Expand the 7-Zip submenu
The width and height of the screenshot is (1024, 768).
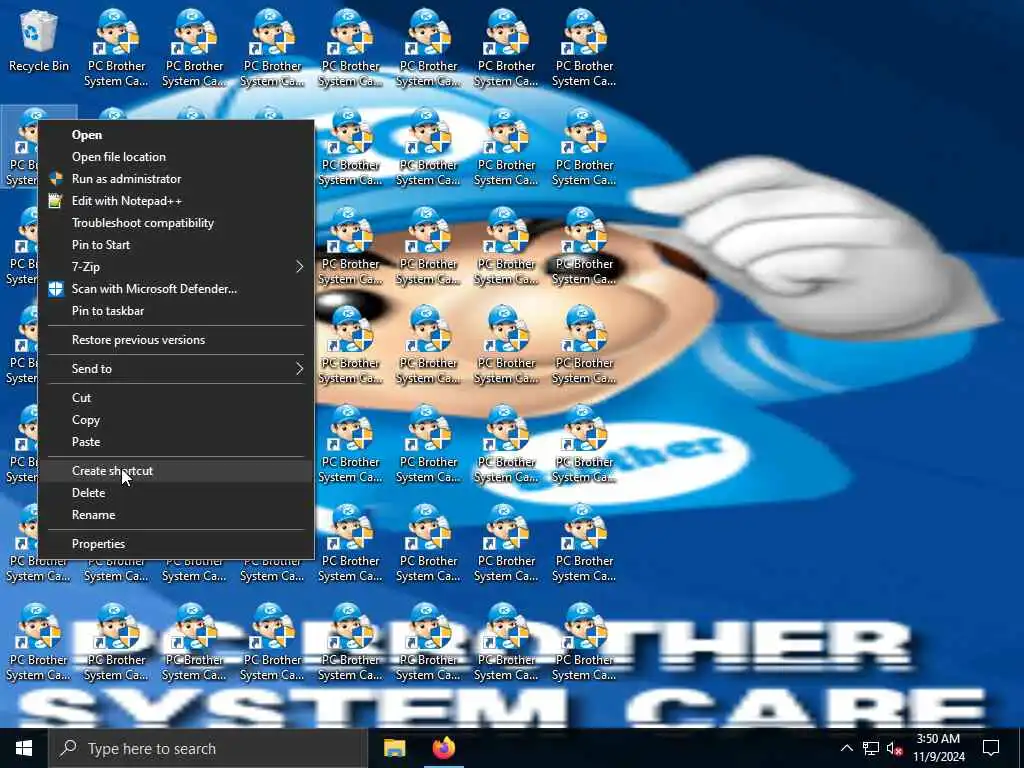[x=176, y=267]
